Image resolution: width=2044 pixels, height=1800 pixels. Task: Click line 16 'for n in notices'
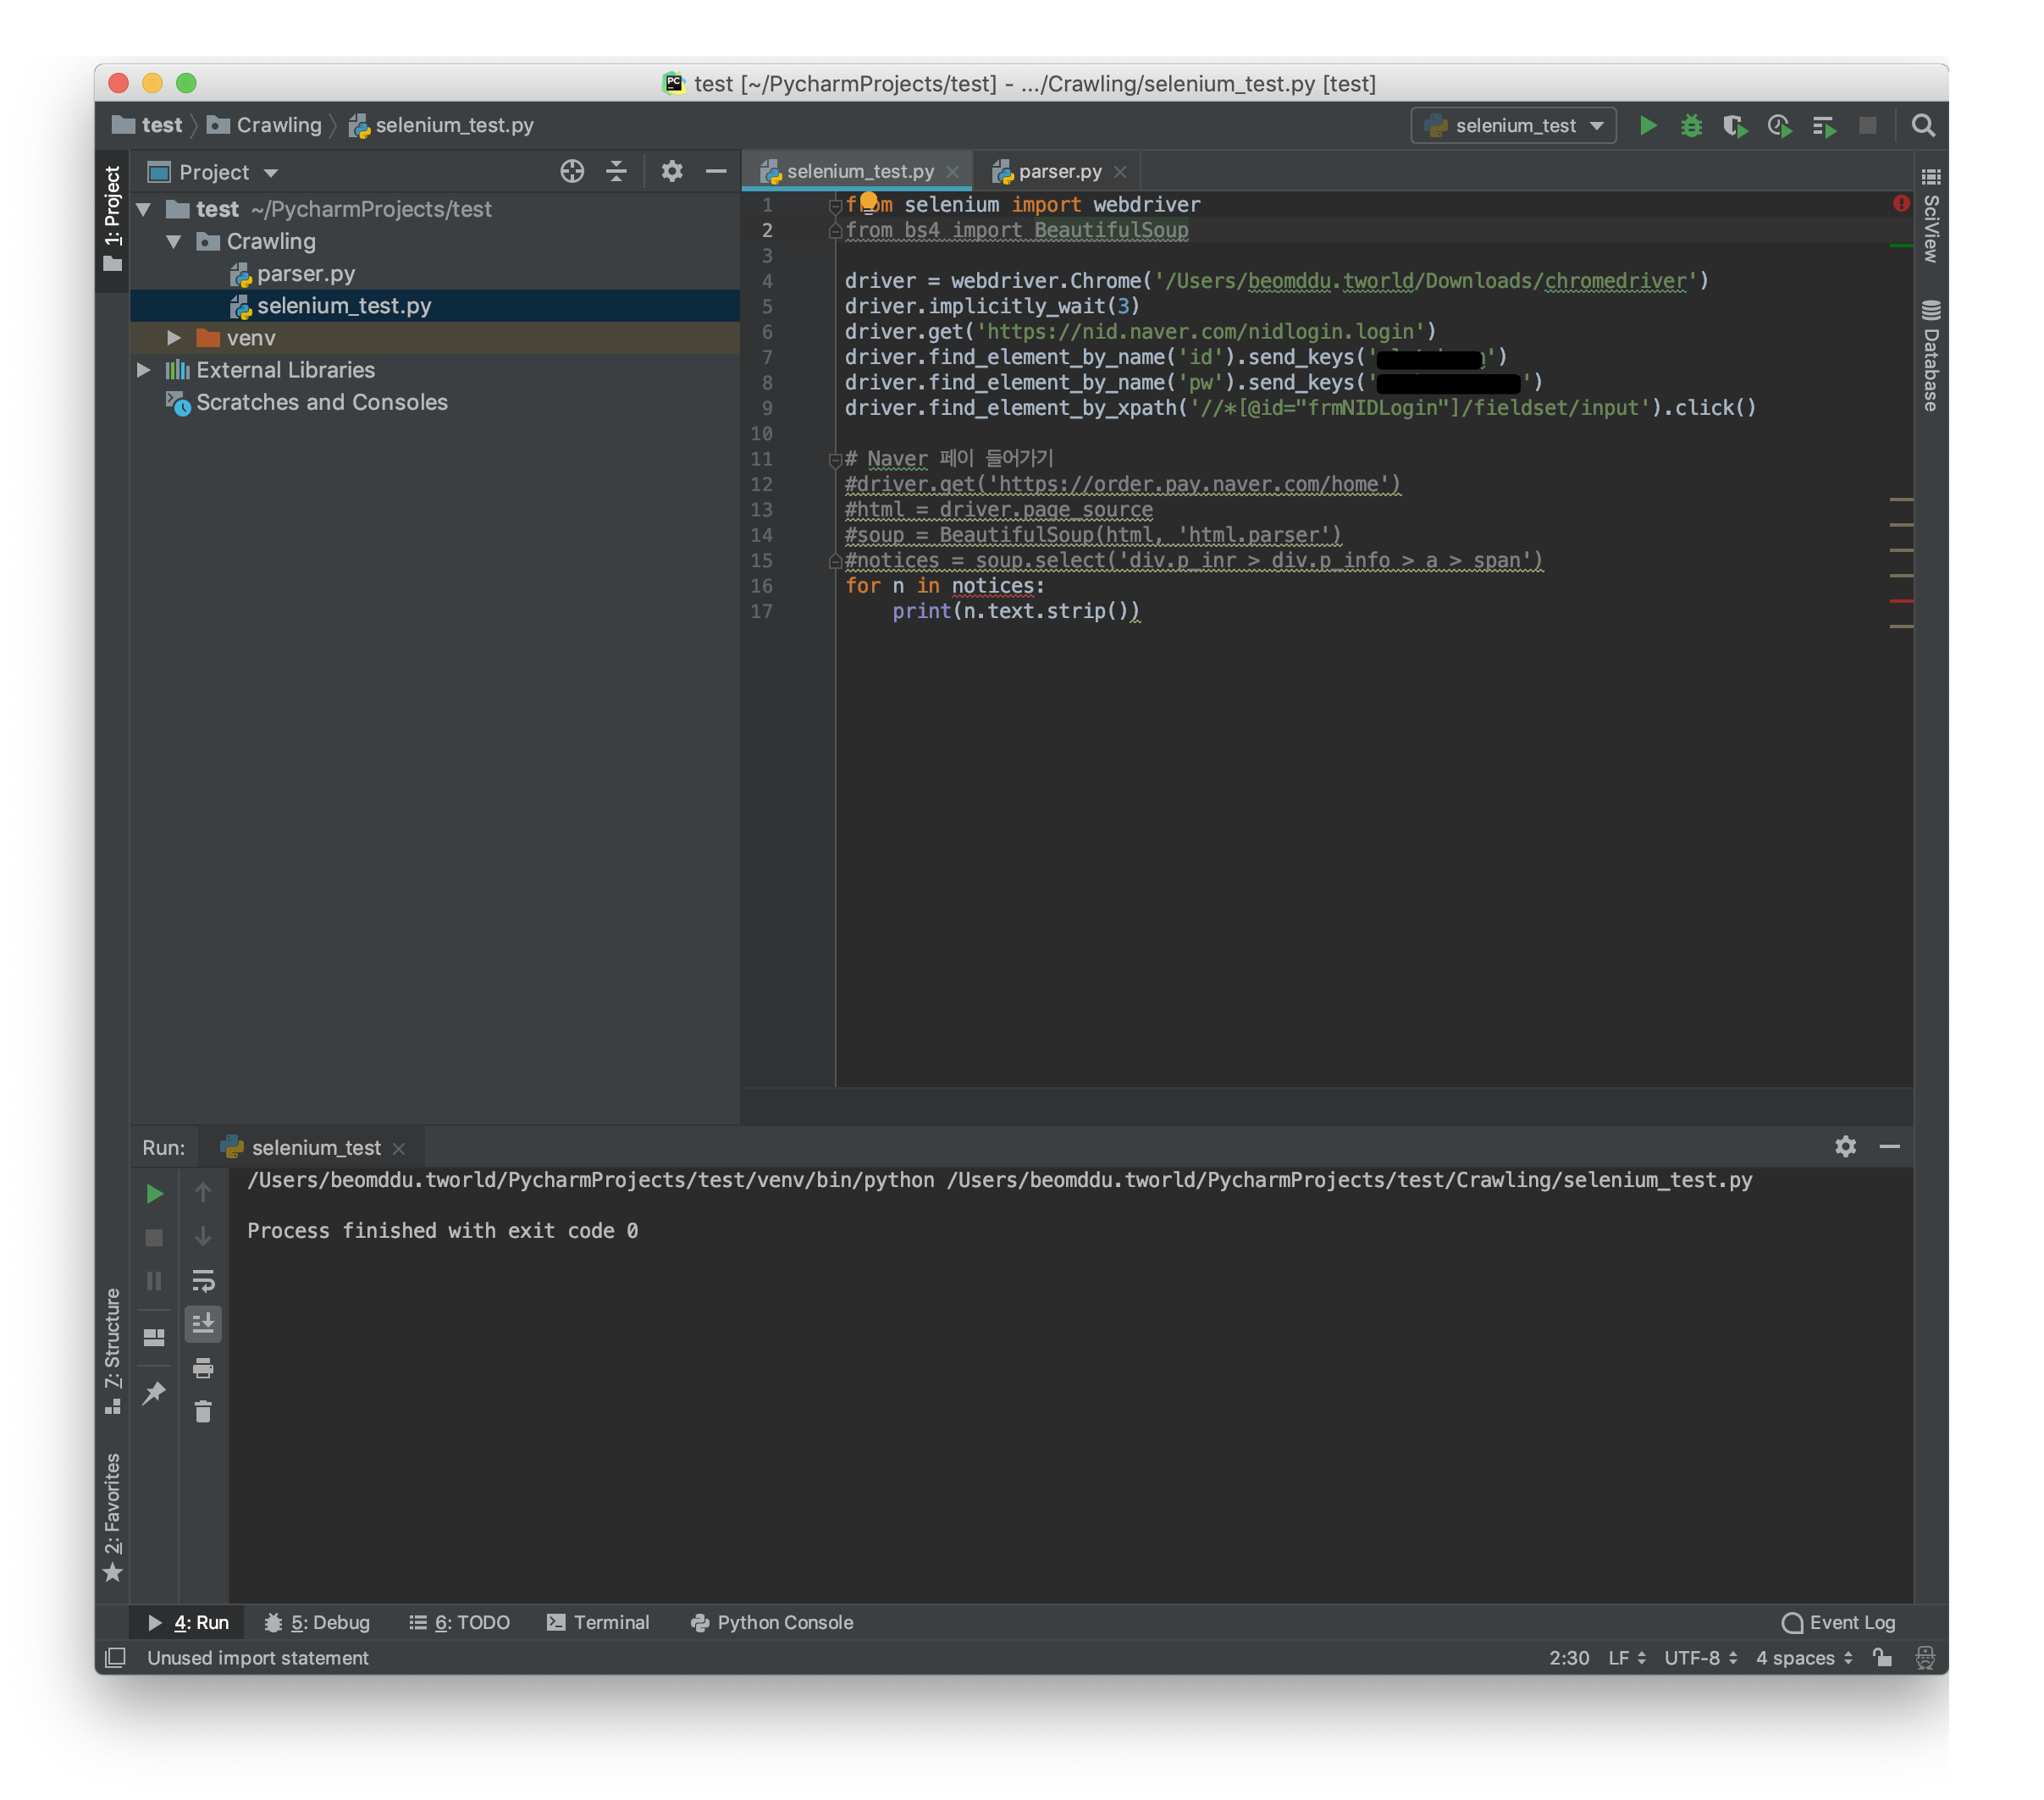point(944,586)
